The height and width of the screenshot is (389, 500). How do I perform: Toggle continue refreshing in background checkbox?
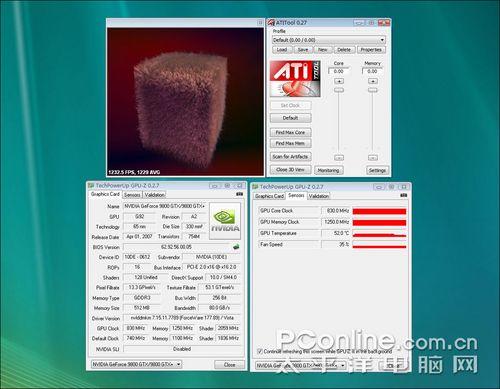(260, 351)
